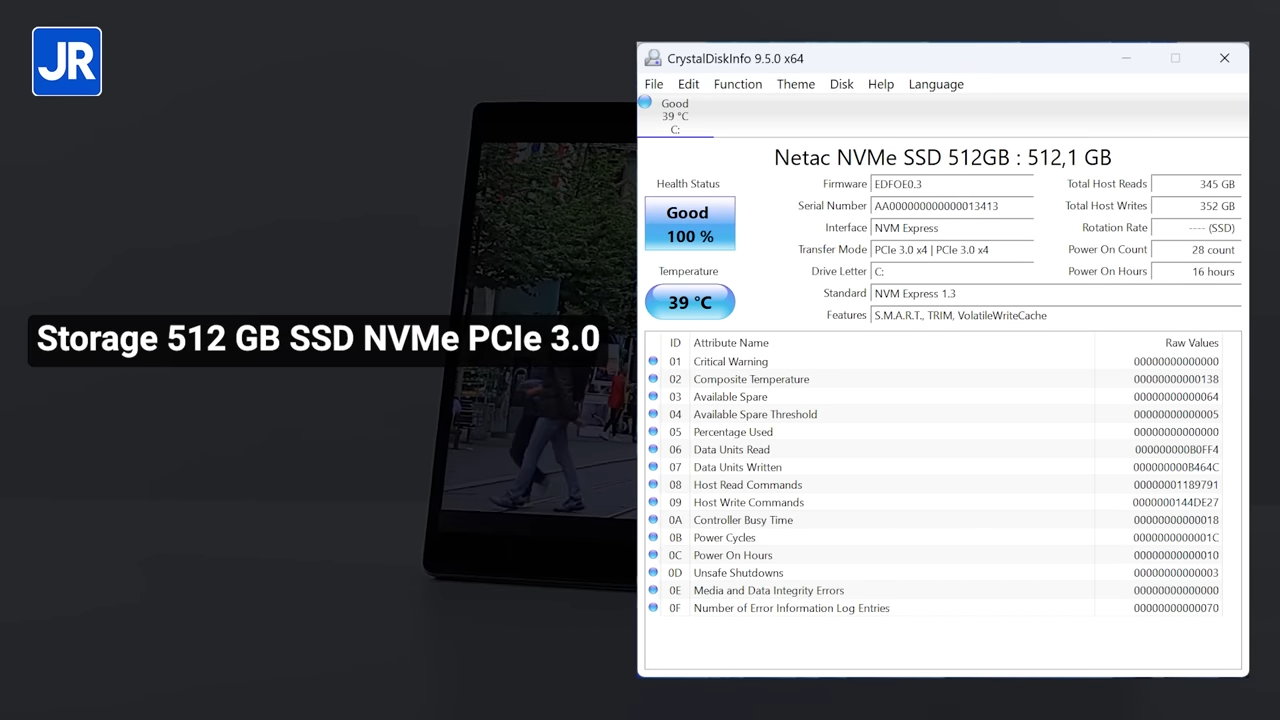Viewport: 1280px width, 720px height.
Task: Click the status dot for Controller Busy Time
Action: click(x=653, y=519)
